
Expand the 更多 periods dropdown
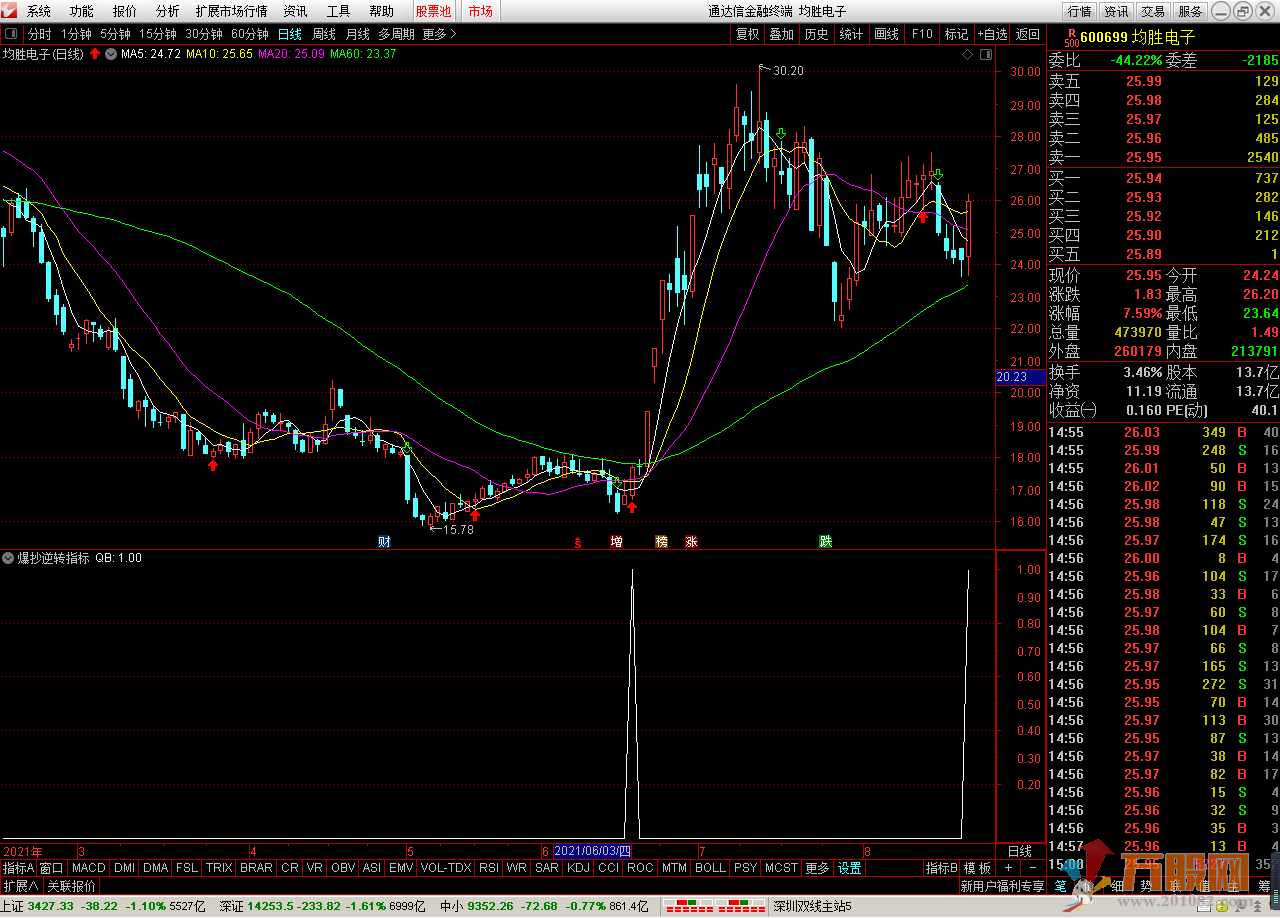click(439, 34)
